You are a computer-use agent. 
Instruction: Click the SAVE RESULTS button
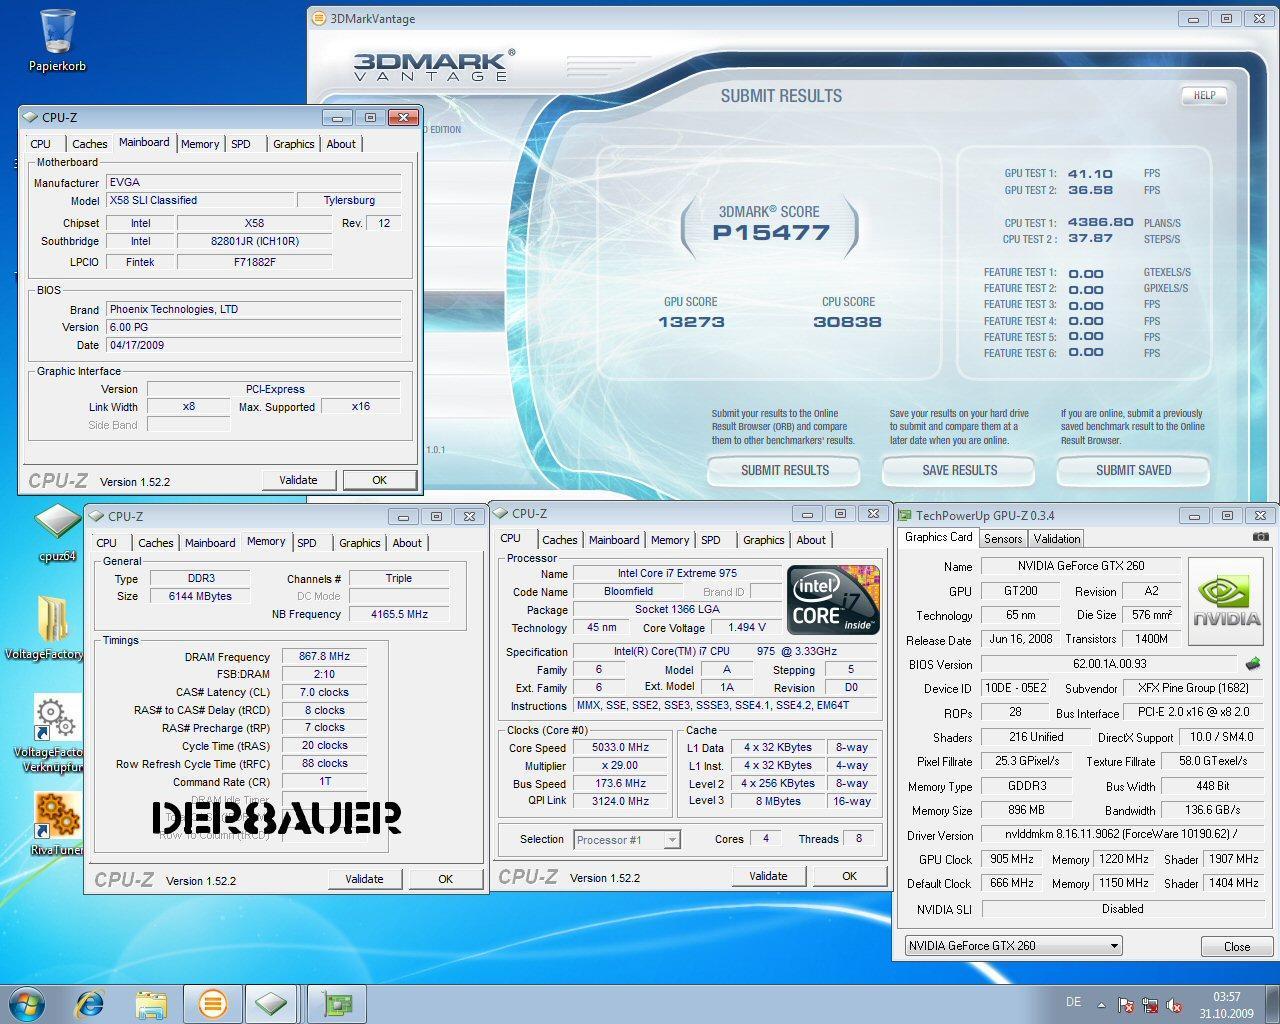(959, 470)
